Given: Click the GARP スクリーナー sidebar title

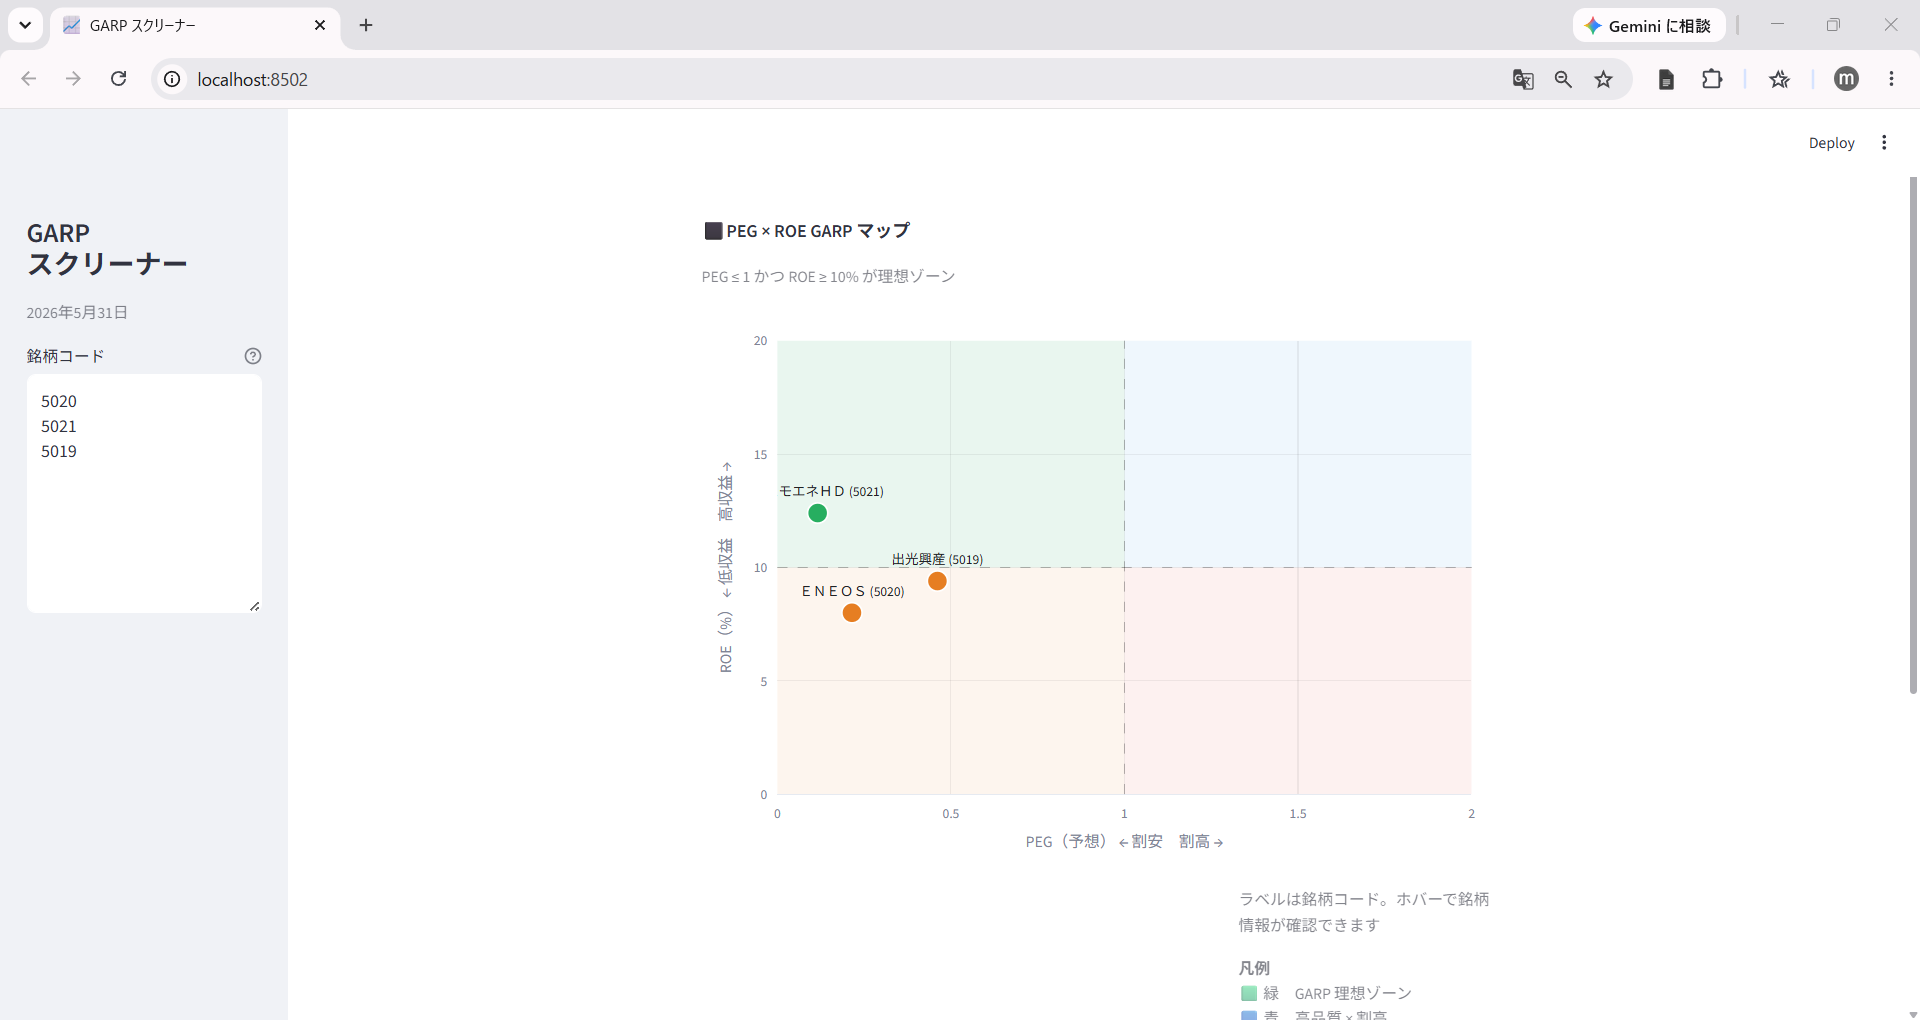Looking at the screenshot, I should 107,248.
